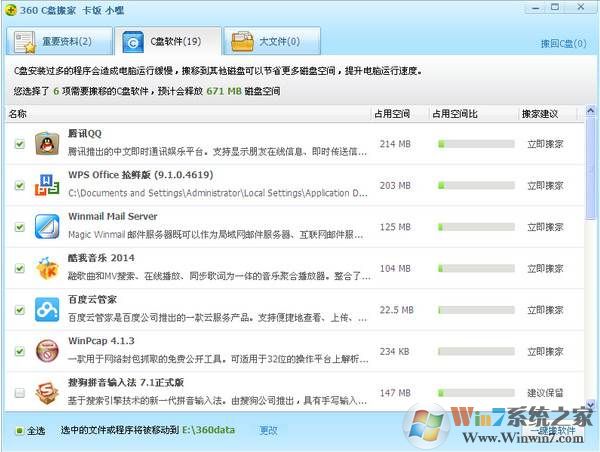Click 建议保留 for 搜狗拼音输入法
This screenshot has height=452, width=600.
click(545, 393)
